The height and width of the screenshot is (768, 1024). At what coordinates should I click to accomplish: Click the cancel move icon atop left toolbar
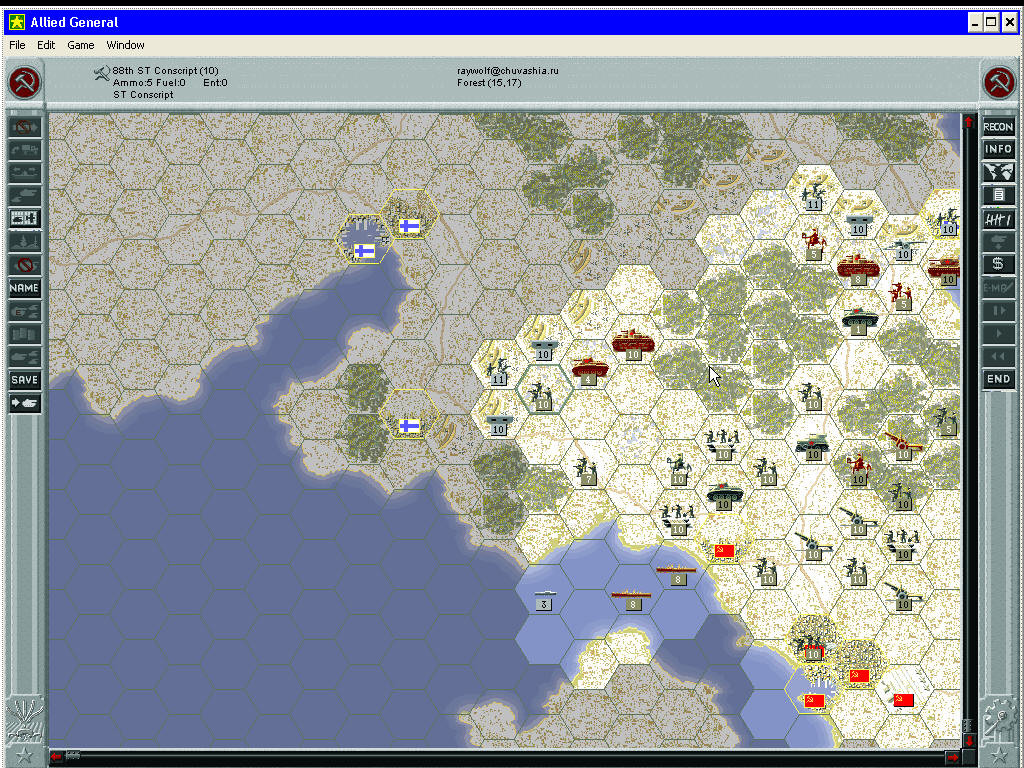pyautogui.click(x=25, y=127)
